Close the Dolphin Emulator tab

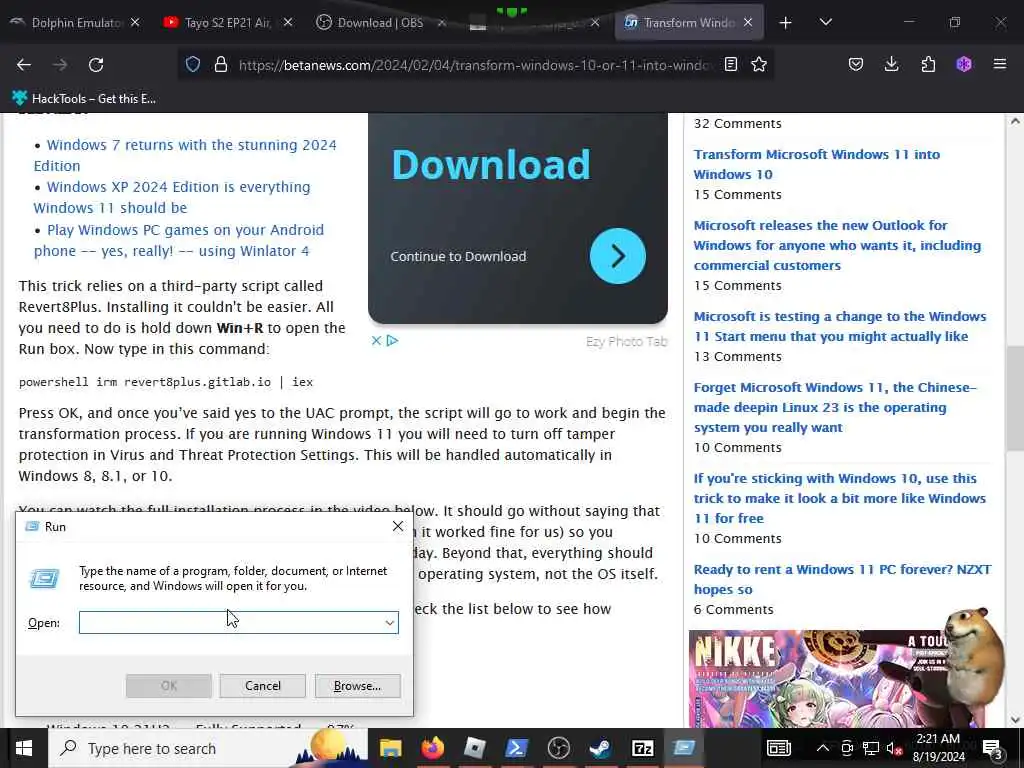pyautogui.click(x=135, y=23)
